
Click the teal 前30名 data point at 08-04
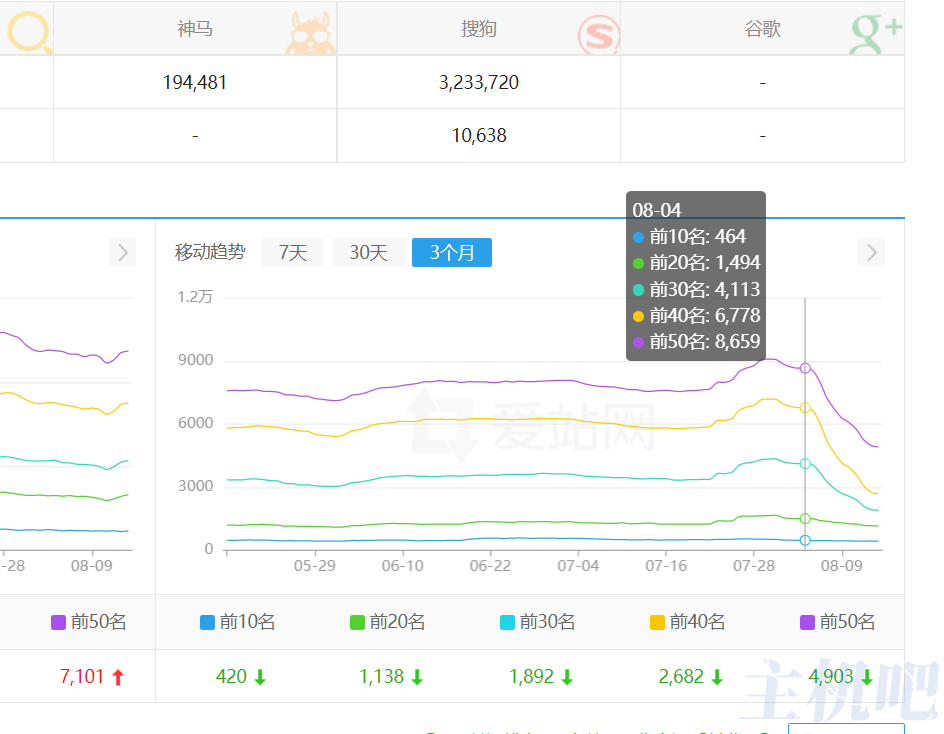805,464
